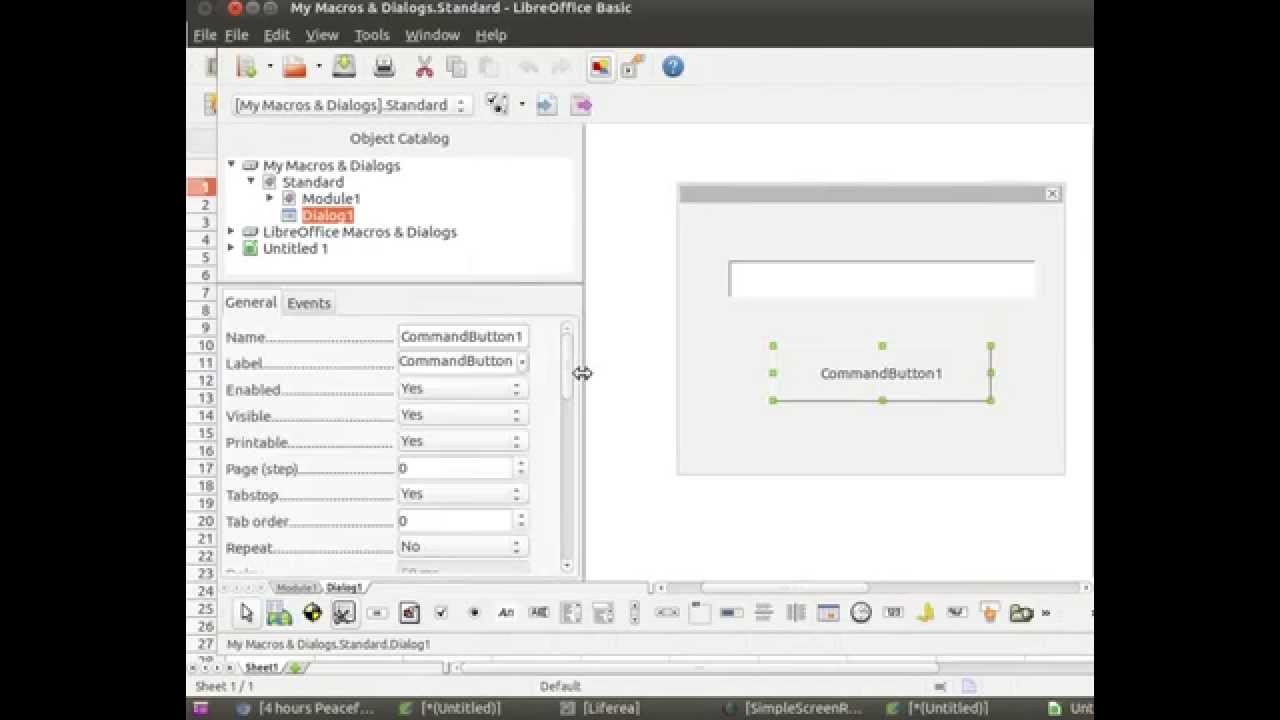Click Page (step) stepper arrows
Screen dimensions: 1280x720
521,468
